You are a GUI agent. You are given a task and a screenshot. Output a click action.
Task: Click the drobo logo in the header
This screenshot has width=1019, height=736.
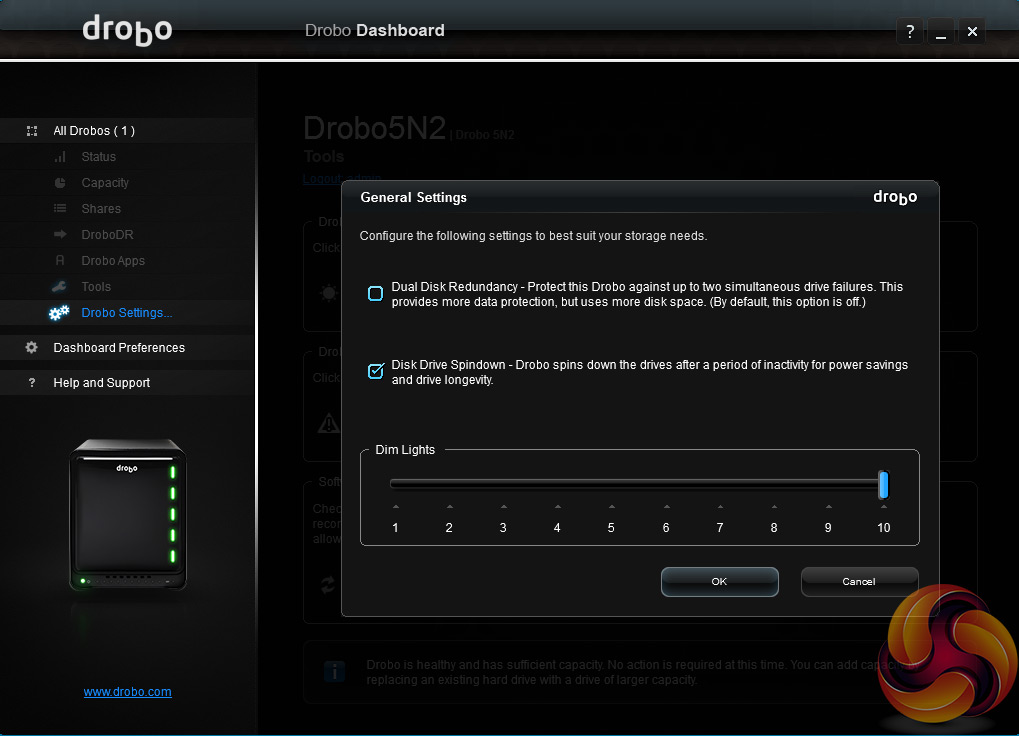(x=127, y=30)
